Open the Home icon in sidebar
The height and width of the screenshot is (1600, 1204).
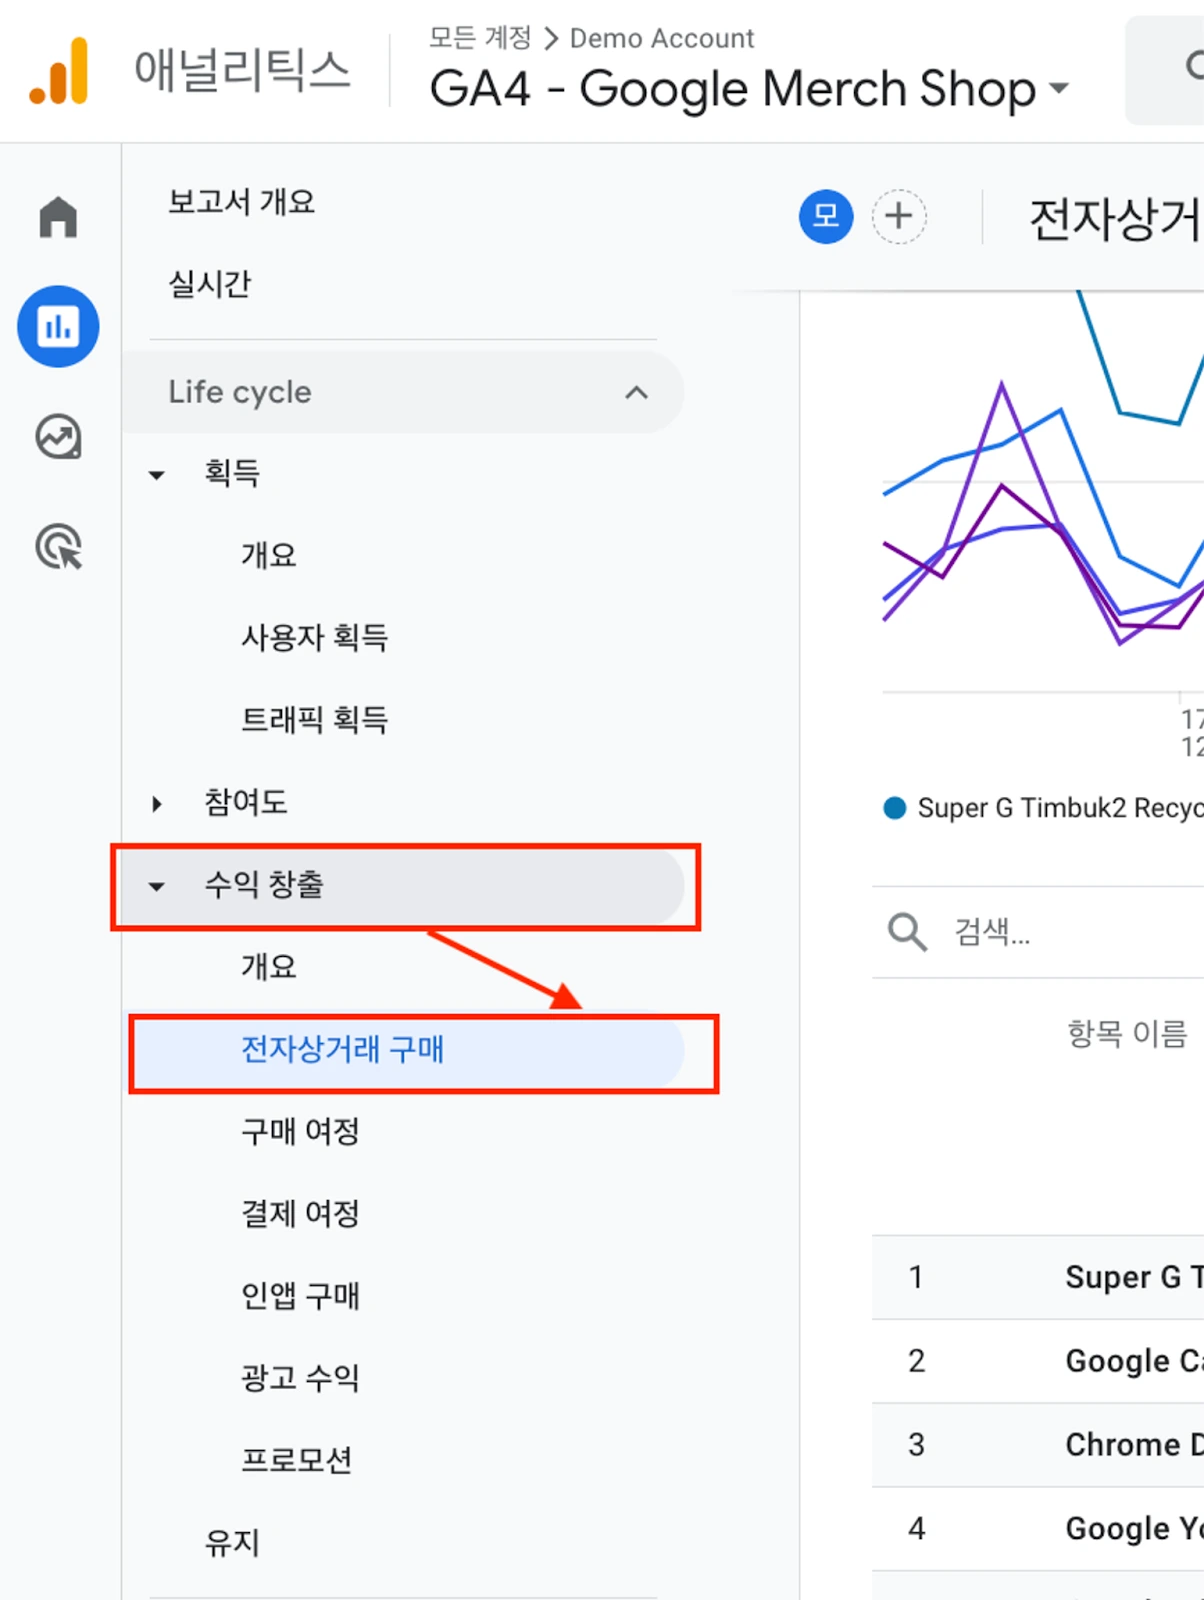point(58,217)
